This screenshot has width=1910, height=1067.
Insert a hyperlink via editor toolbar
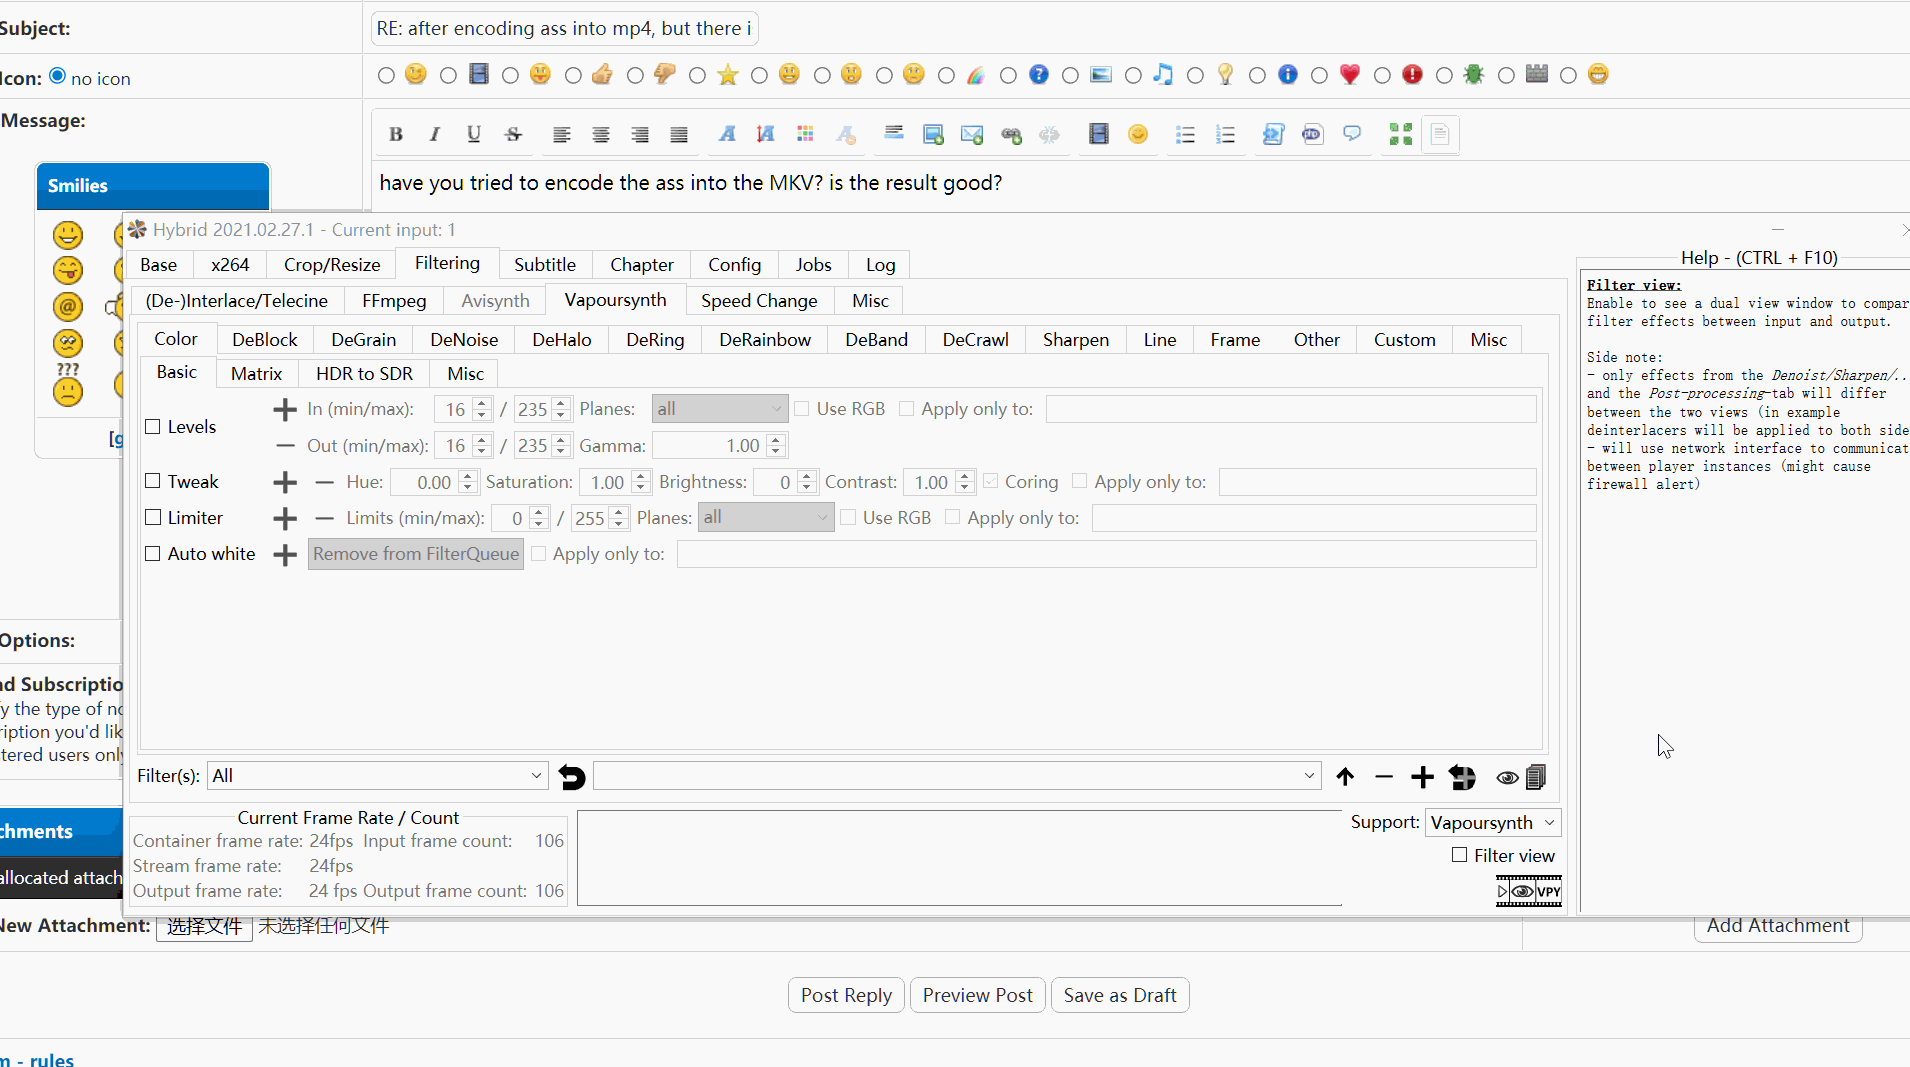(x=1011, y=135)
